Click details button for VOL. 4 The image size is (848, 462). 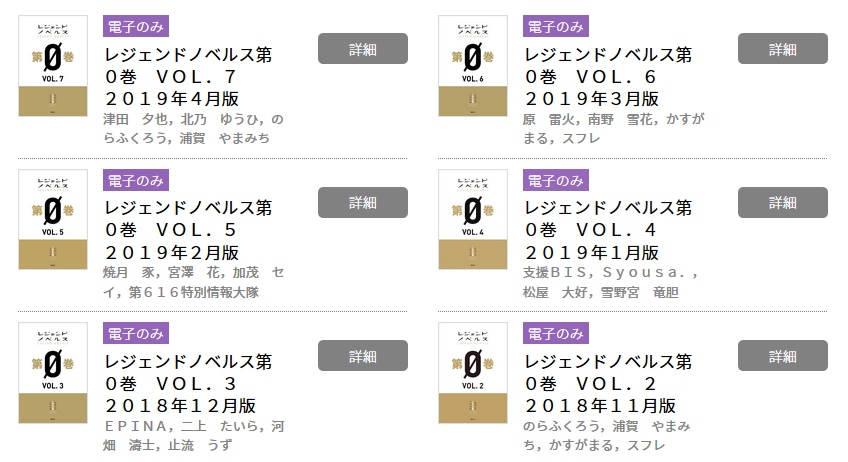[x=782, y=202]
